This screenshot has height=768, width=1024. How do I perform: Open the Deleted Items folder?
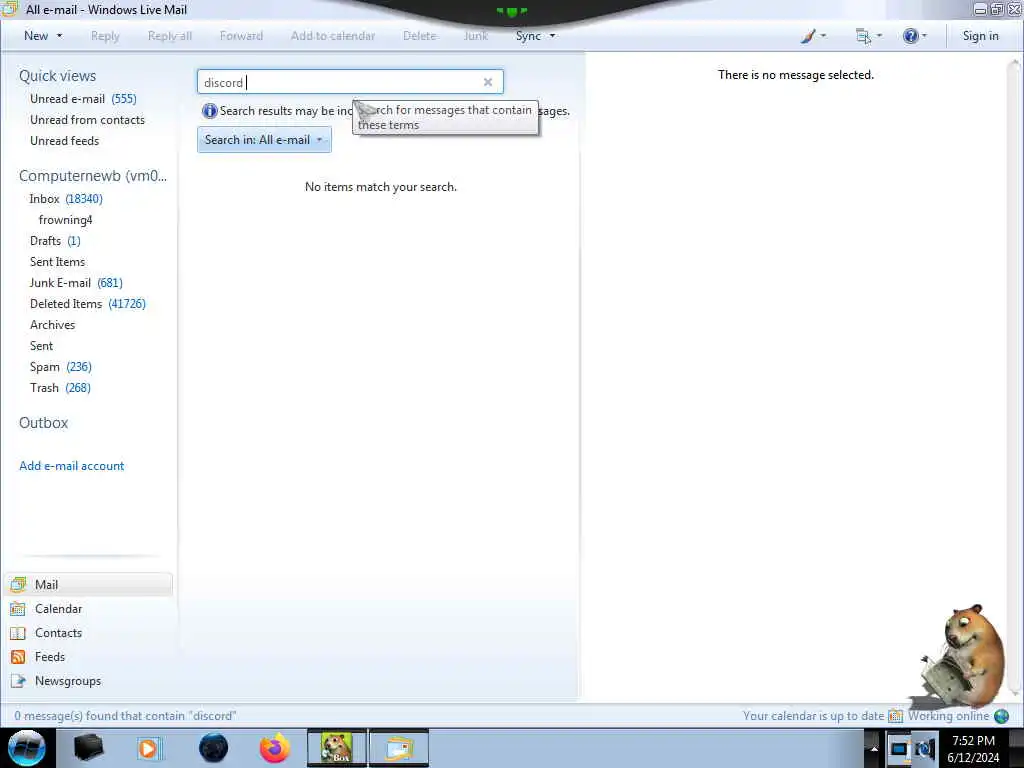pos(88,304)
